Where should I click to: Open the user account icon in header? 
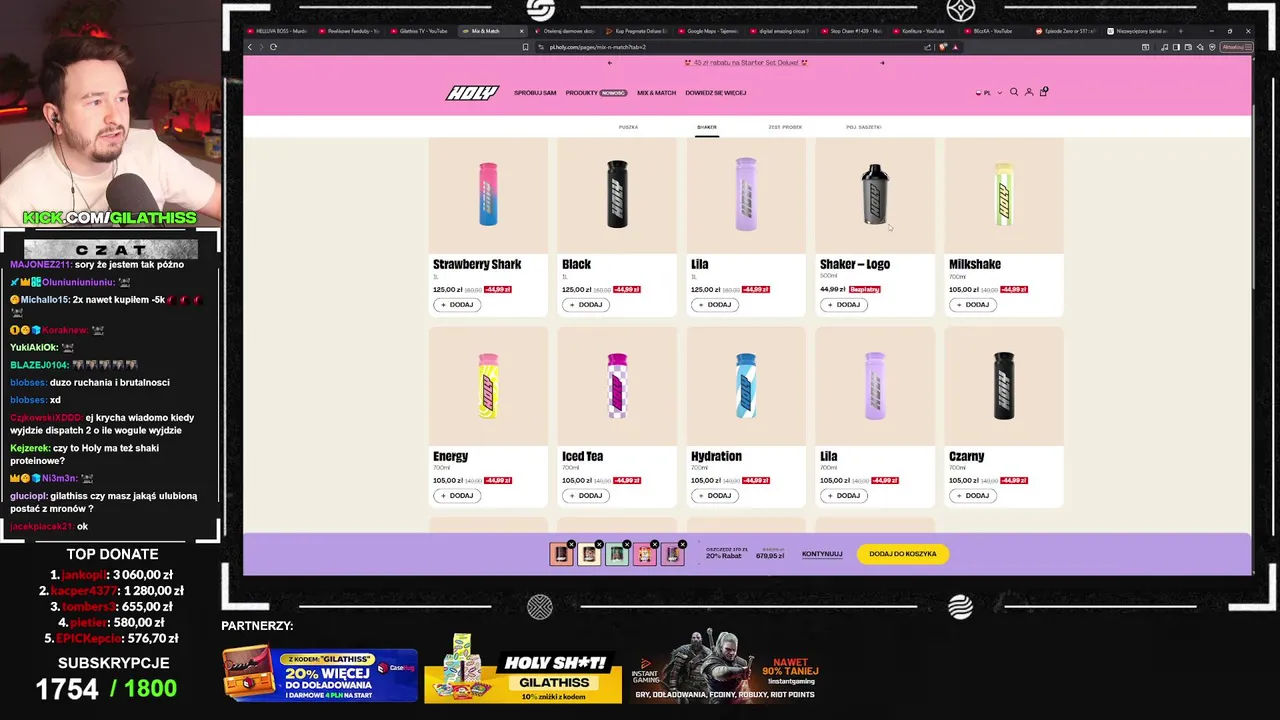point(1029,92)
